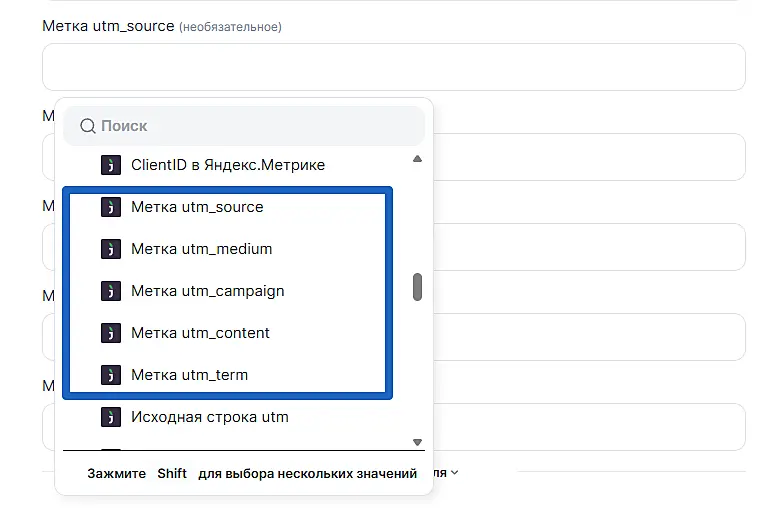The width and height of the screenshot is (779, 518).
Task: Pick the Метка utm_medium list entry
Action: coord(201,249)
